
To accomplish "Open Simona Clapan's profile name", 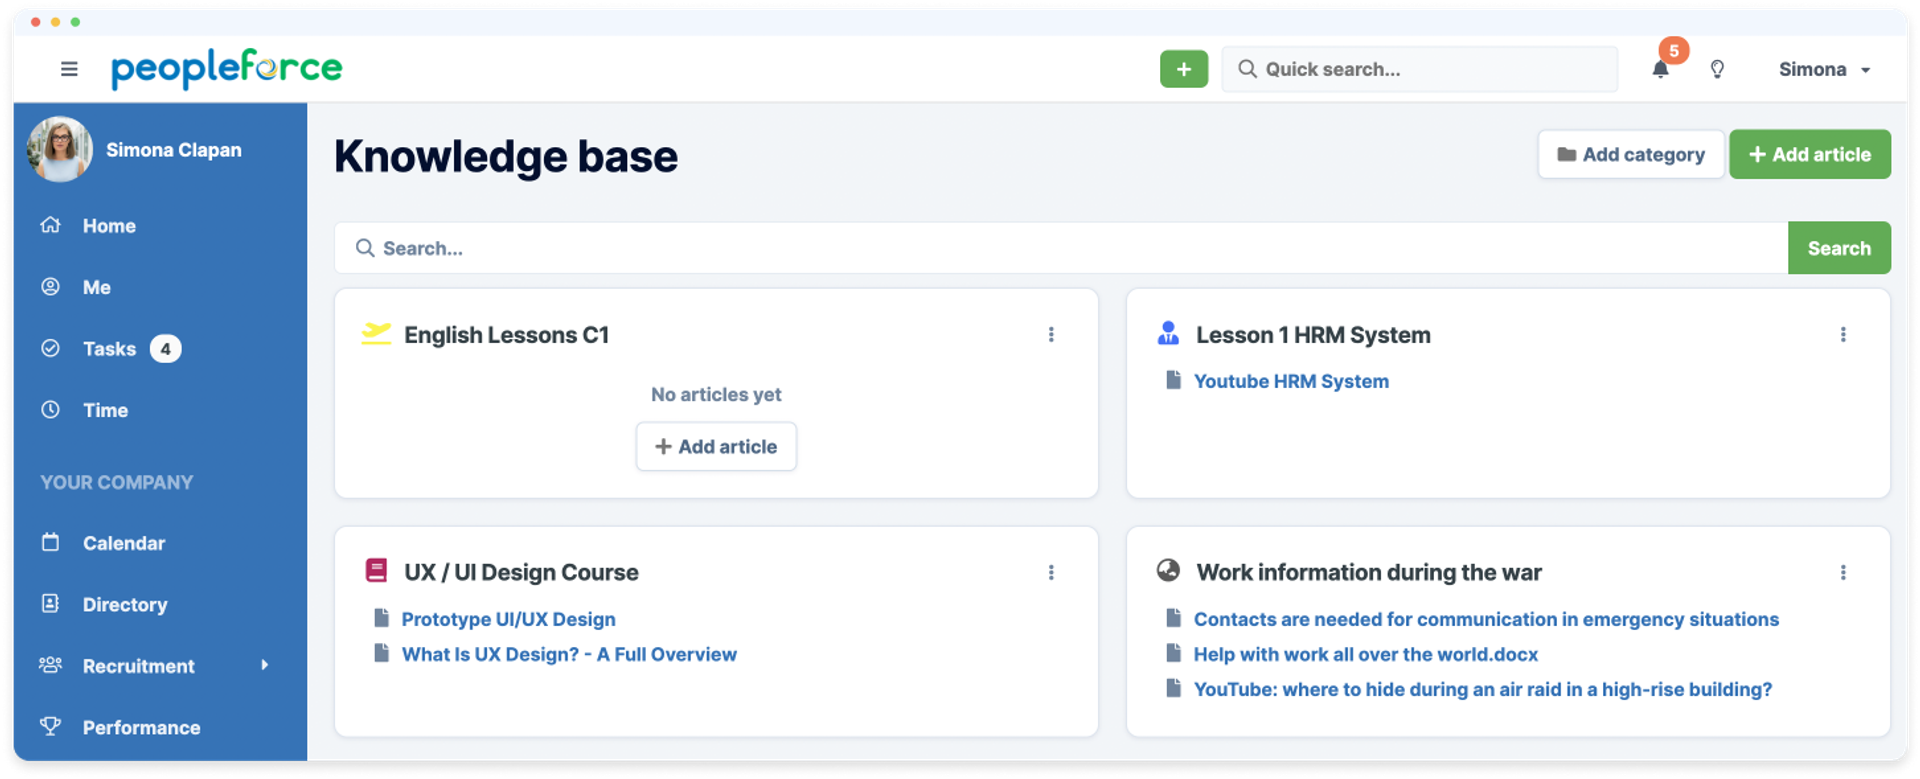I will pos(174,150).
